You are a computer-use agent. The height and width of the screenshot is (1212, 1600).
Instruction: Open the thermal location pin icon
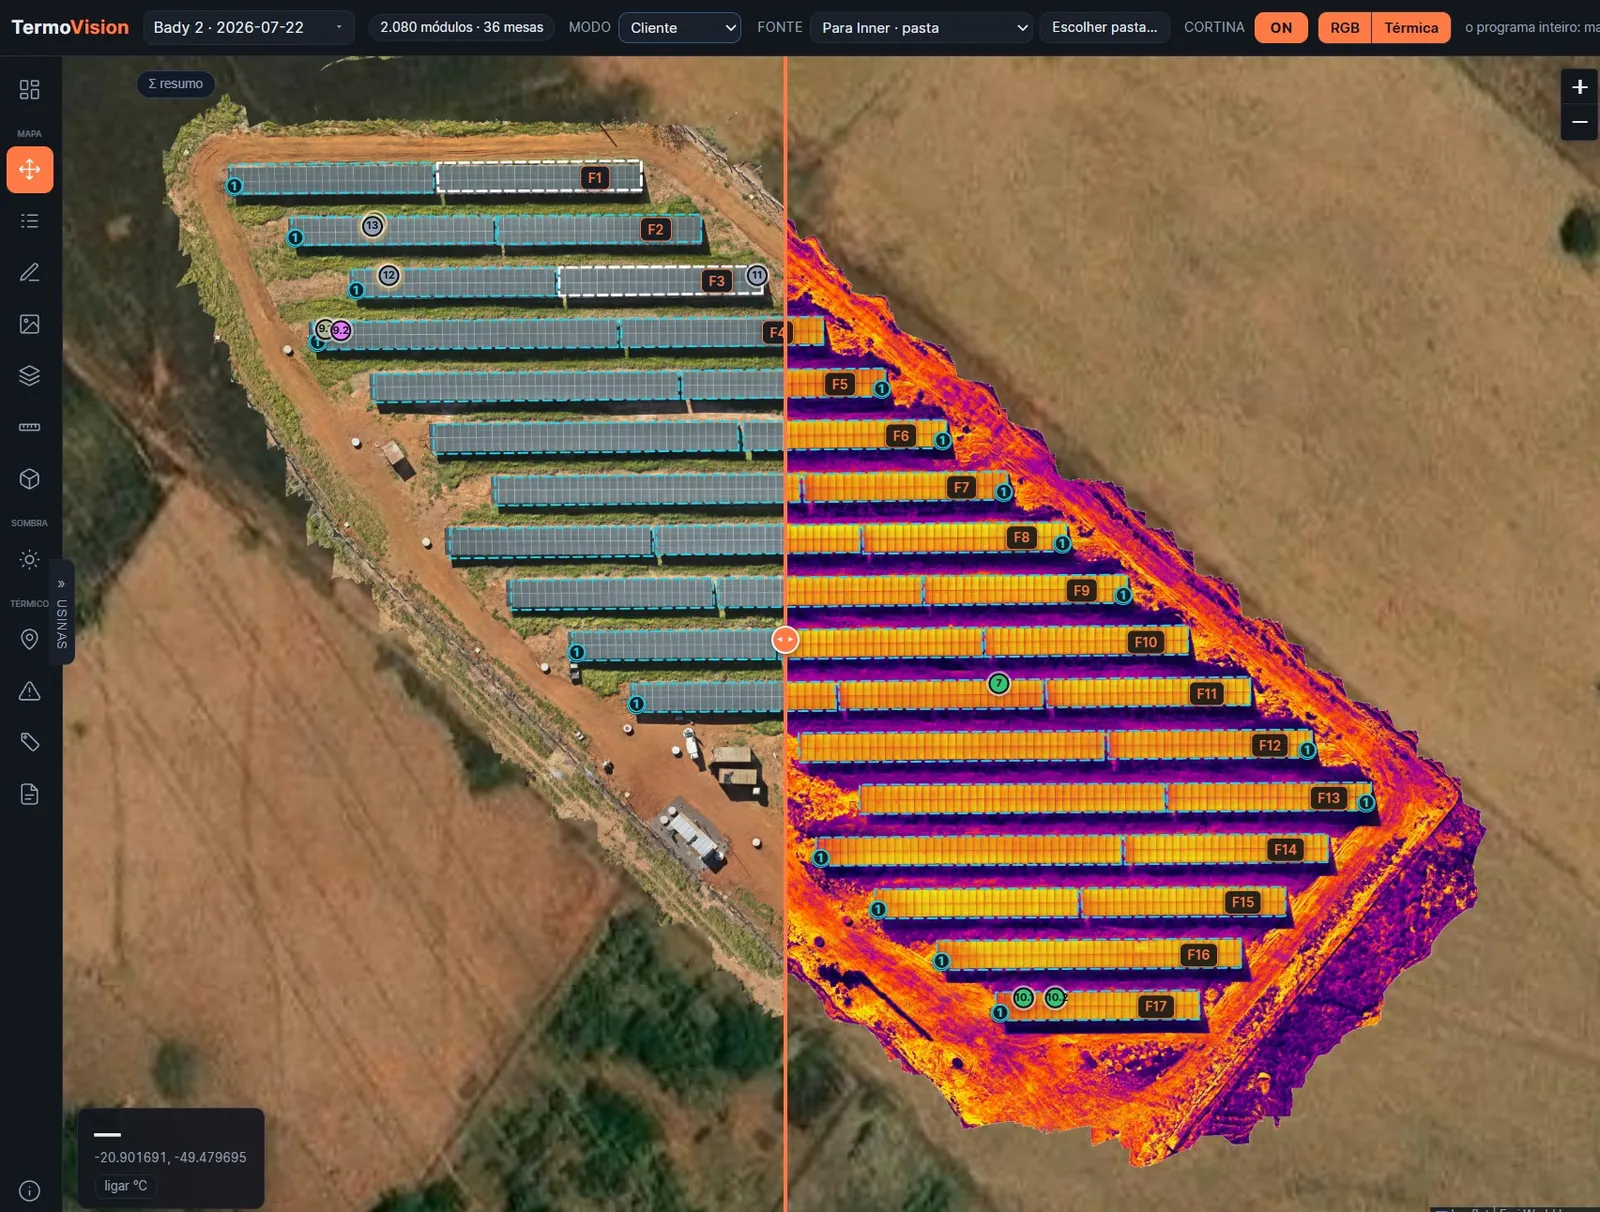29,639
